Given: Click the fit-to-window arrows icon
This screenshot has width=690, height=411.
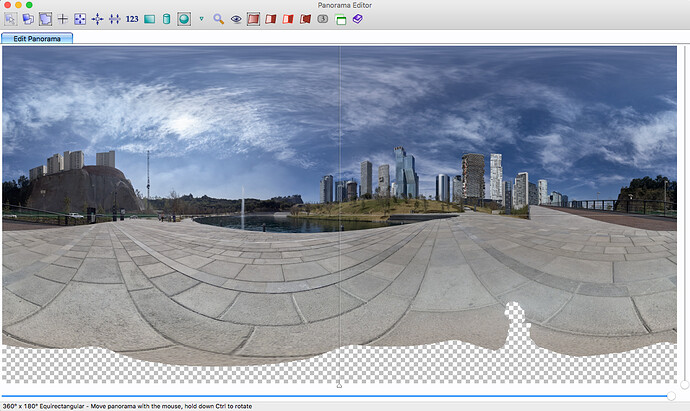Looking at the screenshot, I should tap(80, 19).
